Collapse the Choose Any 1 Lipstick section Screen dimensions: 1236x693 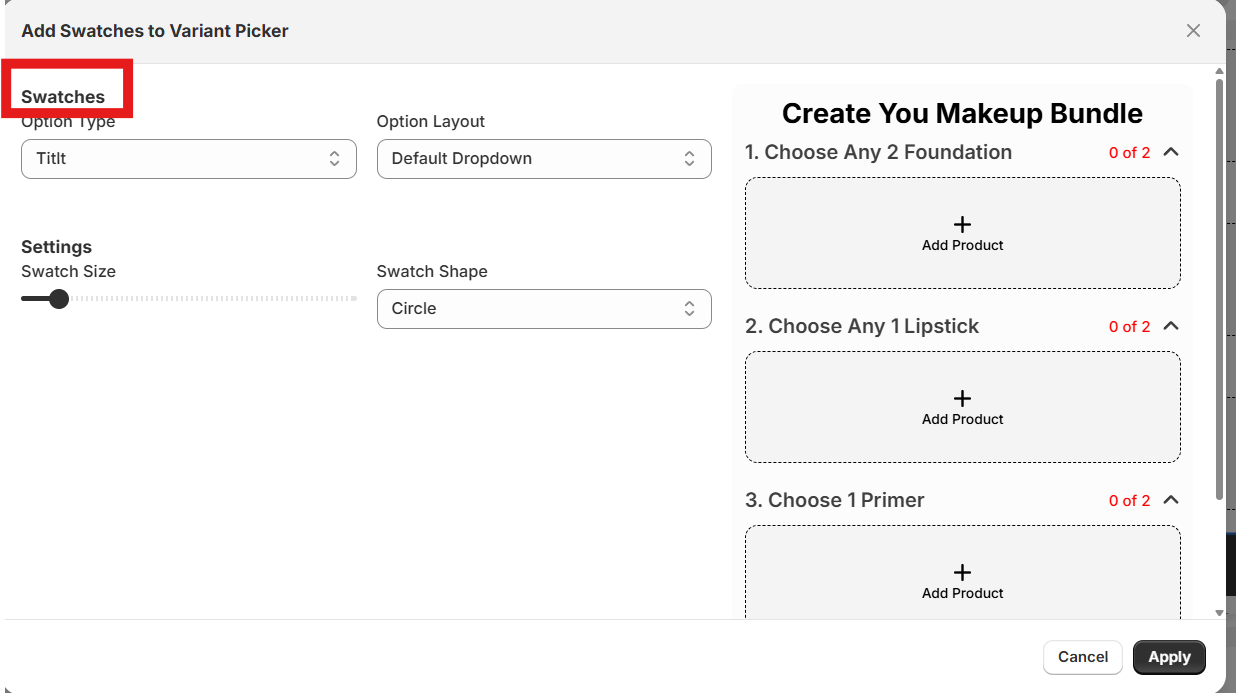pyautogui.click(x=1172, y=326)
